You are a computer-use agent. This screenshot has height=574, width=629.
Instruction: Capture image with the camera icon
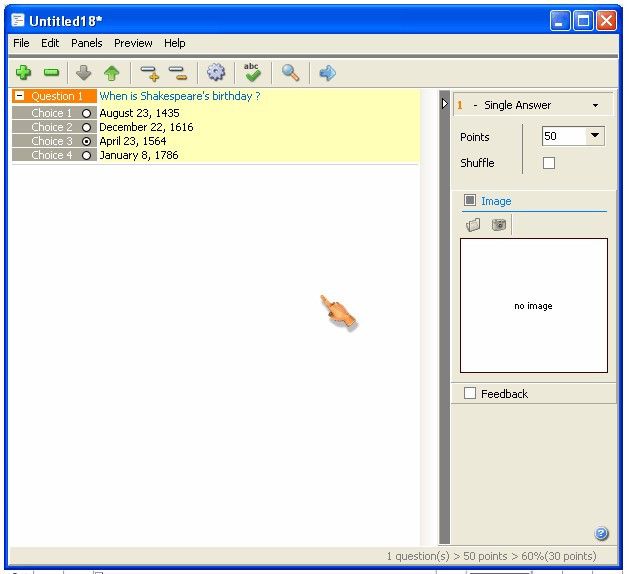[x=499, y=225]
